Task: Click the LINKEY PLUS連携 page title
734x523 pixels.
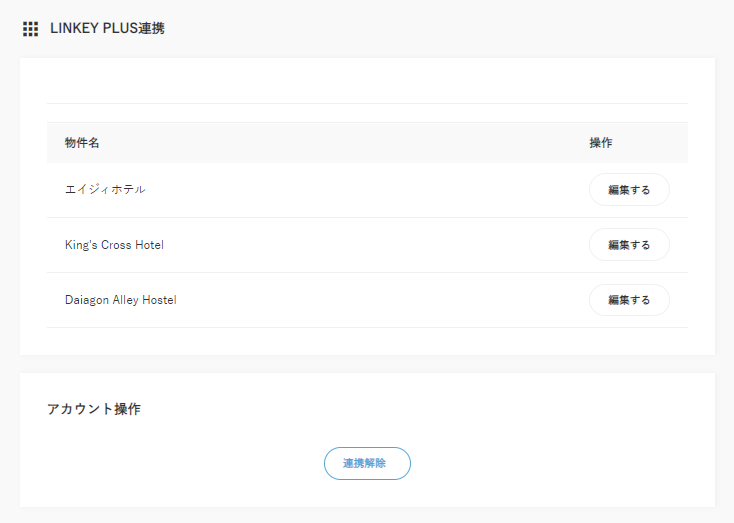Action: click(107, 29)
